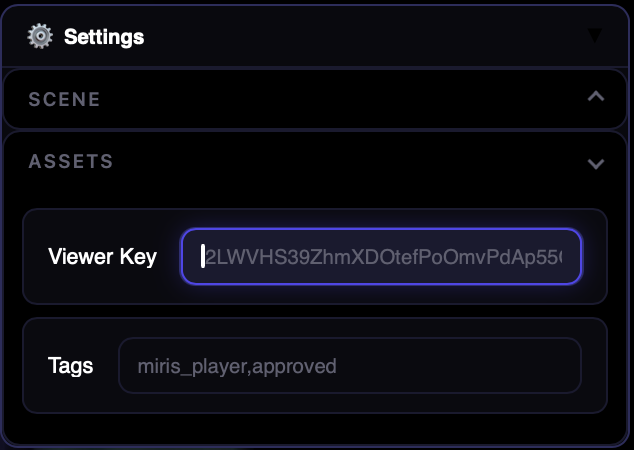Focus the Viewer Key input field
The image size is (634, 450).
(381, 257)
